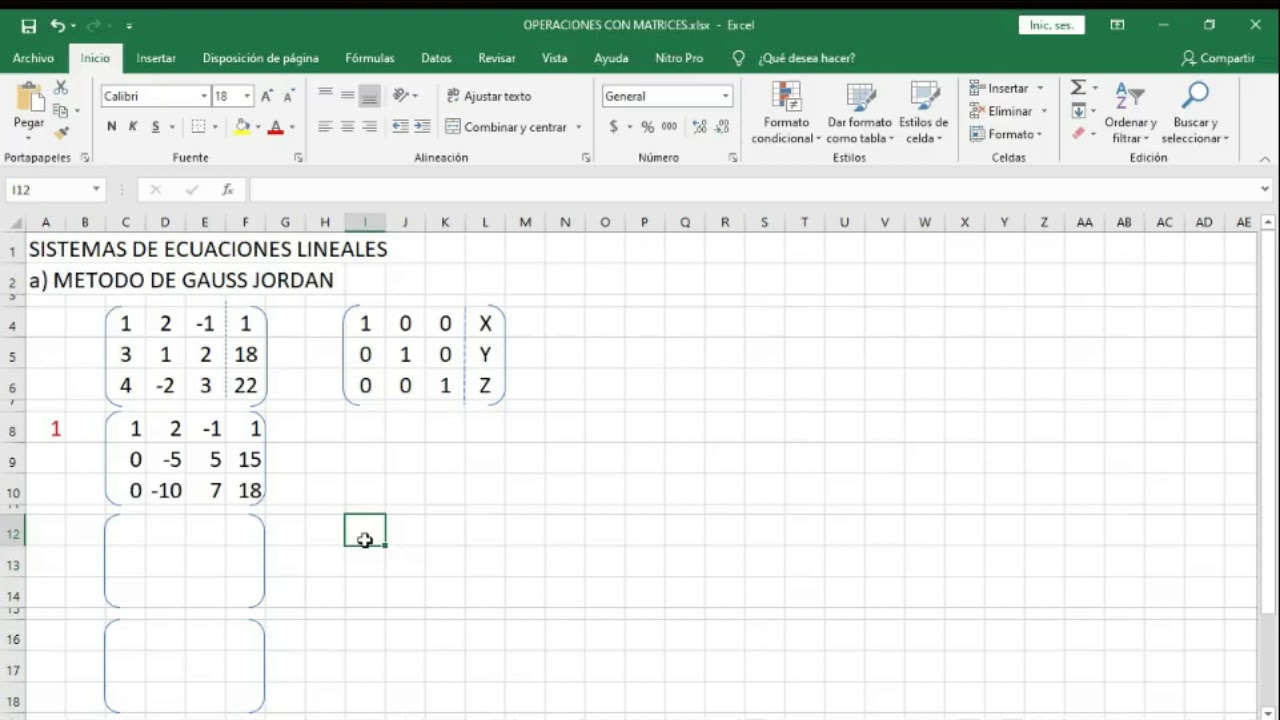Center text horizontally

pos(347,127)
